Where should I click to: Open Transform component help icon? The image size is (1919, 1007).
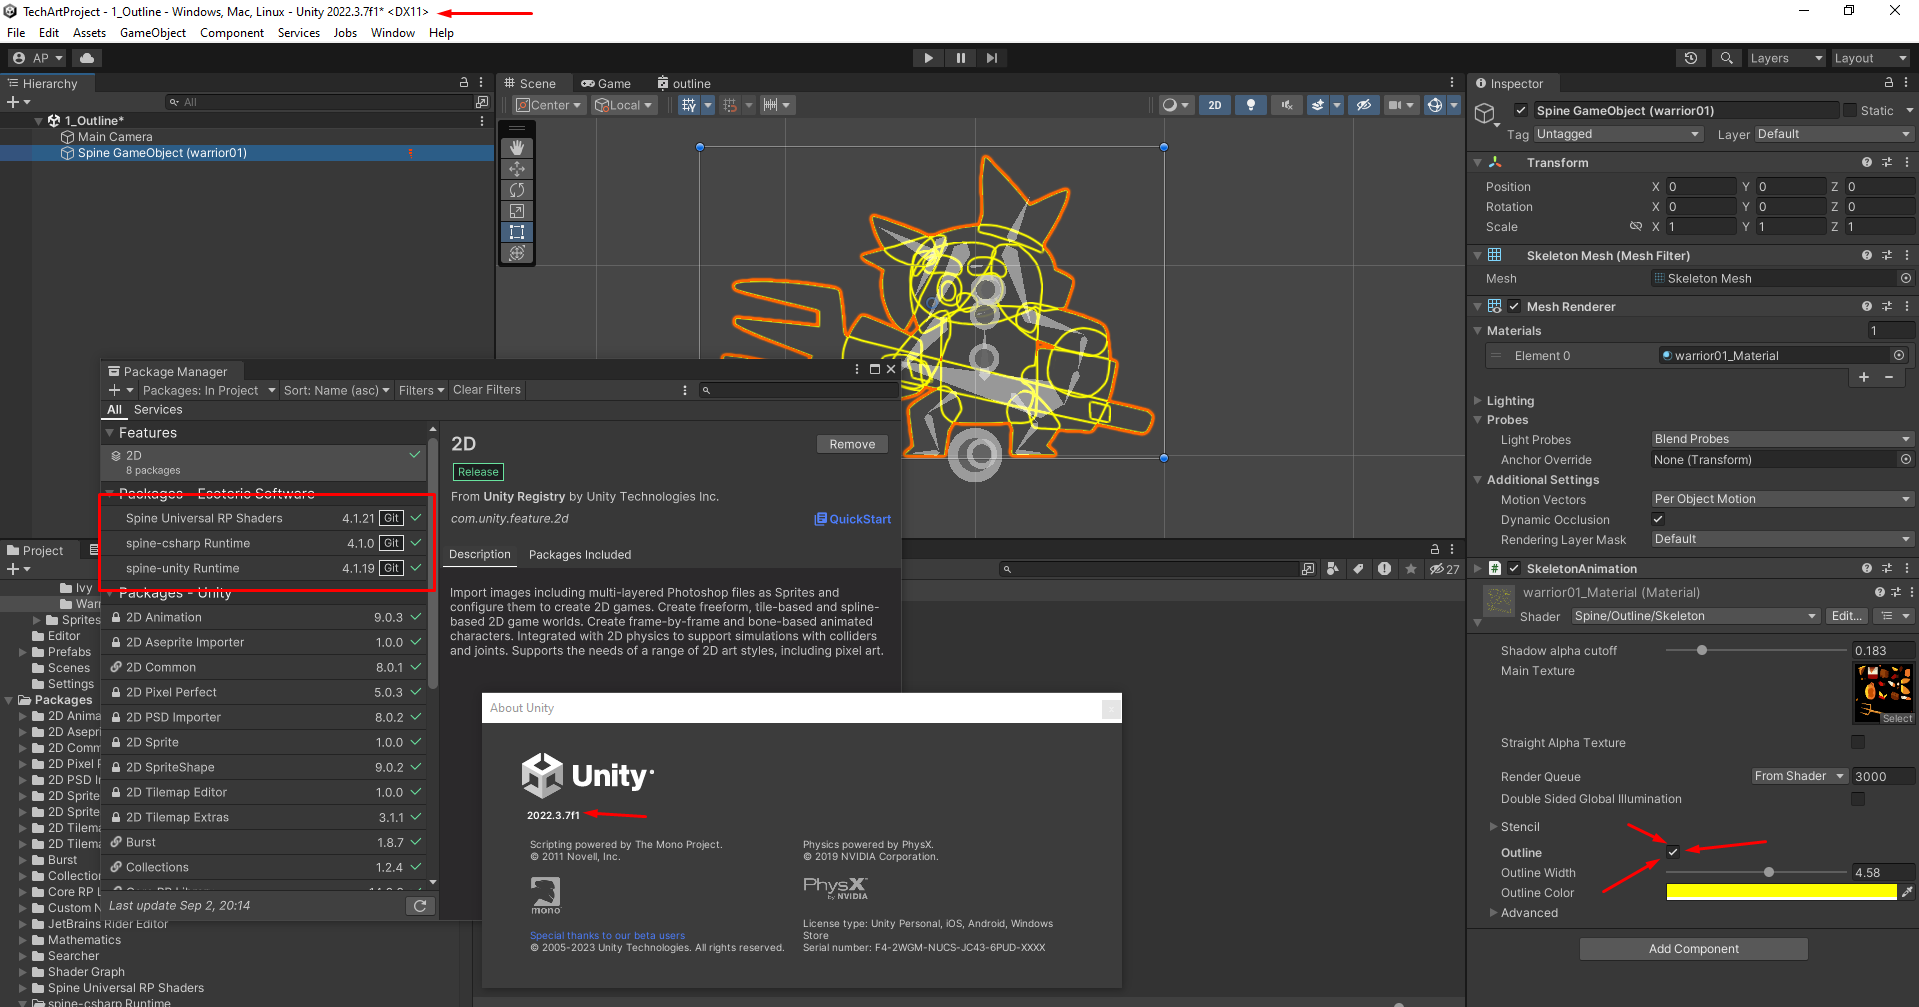coord(1866,162)
